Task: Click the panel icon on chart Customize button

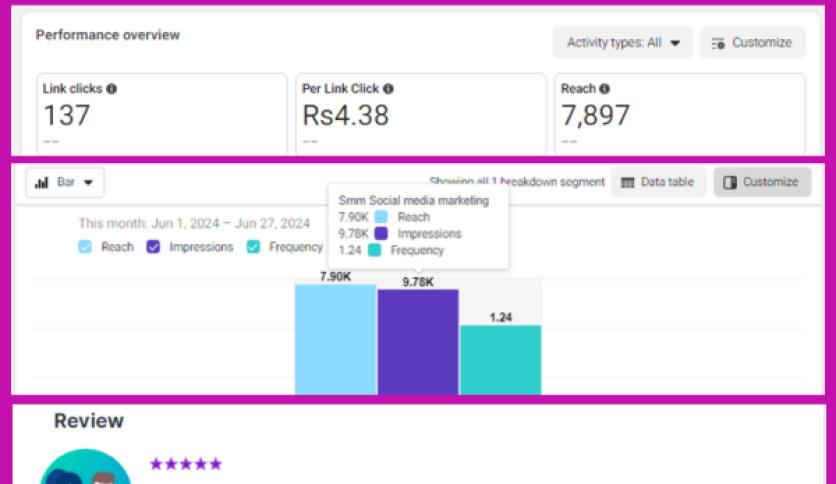Action: [730, 182]
